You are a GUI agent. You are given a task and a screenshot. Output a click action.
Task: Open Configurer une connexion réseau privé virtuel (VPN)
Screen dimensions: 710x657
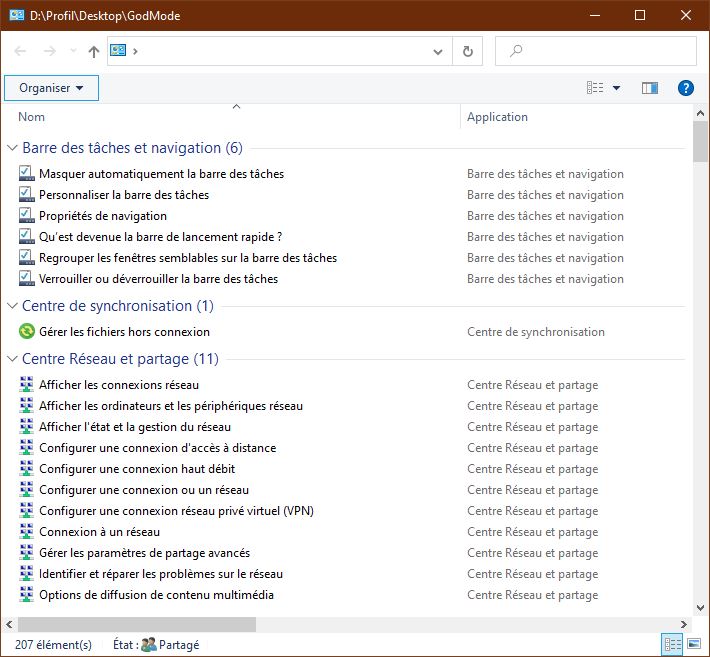[x=176, y=511]
